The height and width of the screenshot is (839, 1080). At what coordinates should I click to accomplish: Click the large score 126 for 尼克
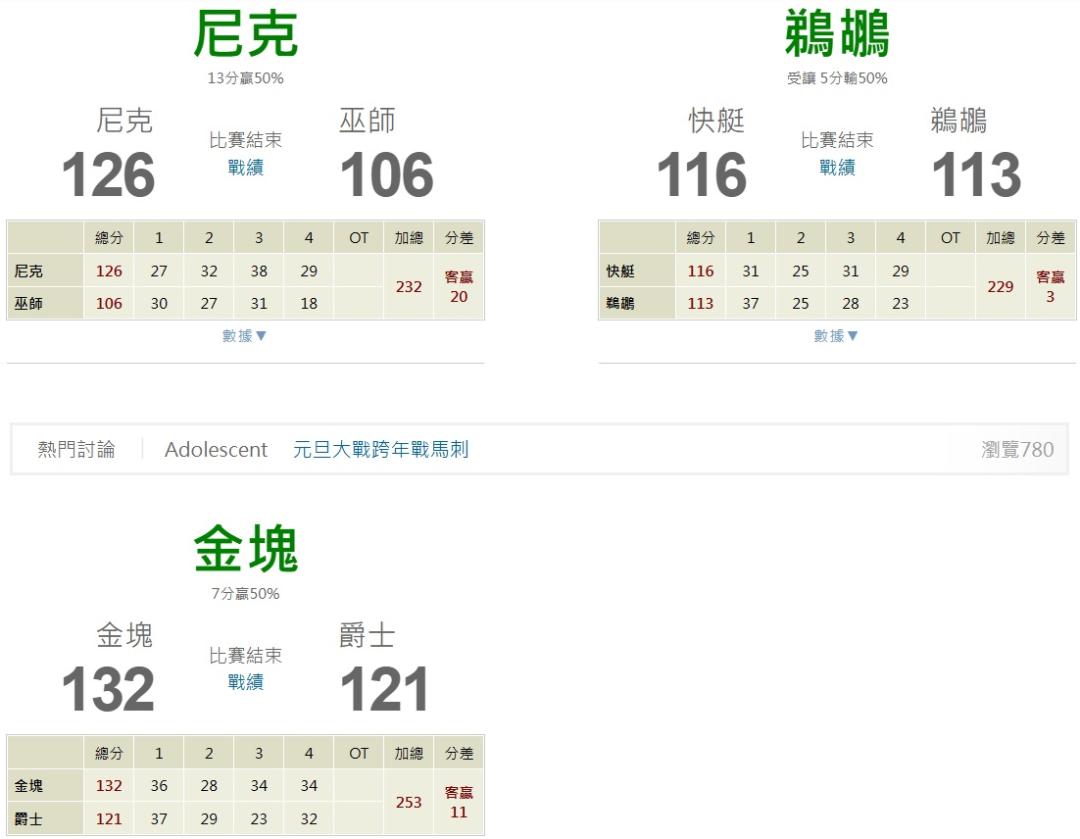click(108, 174)
